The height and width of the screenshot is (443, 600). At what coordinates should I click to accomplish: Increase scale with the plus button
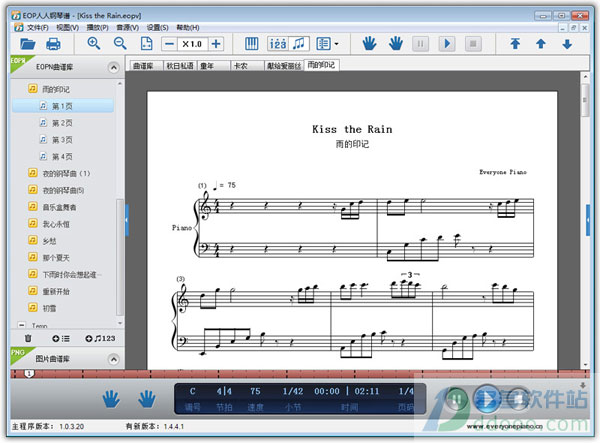216,44
